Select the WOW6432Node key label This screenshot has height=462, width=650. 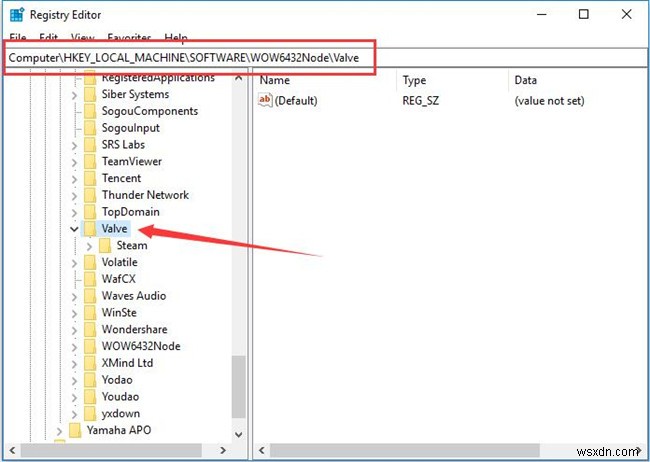point(141,346)
